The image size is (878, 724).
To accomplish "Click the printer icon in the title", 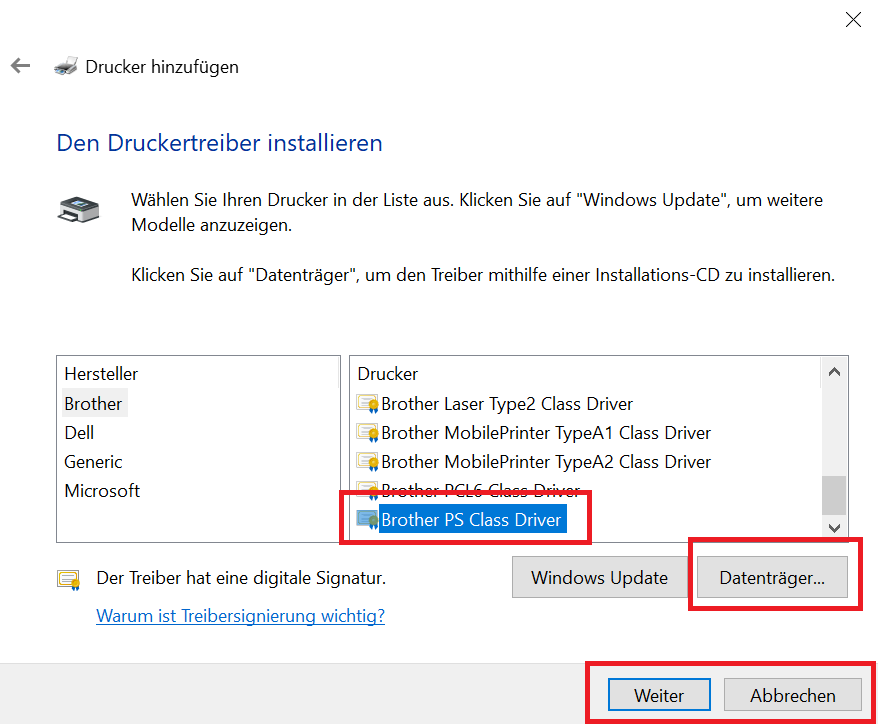I will tap(65, 67).
